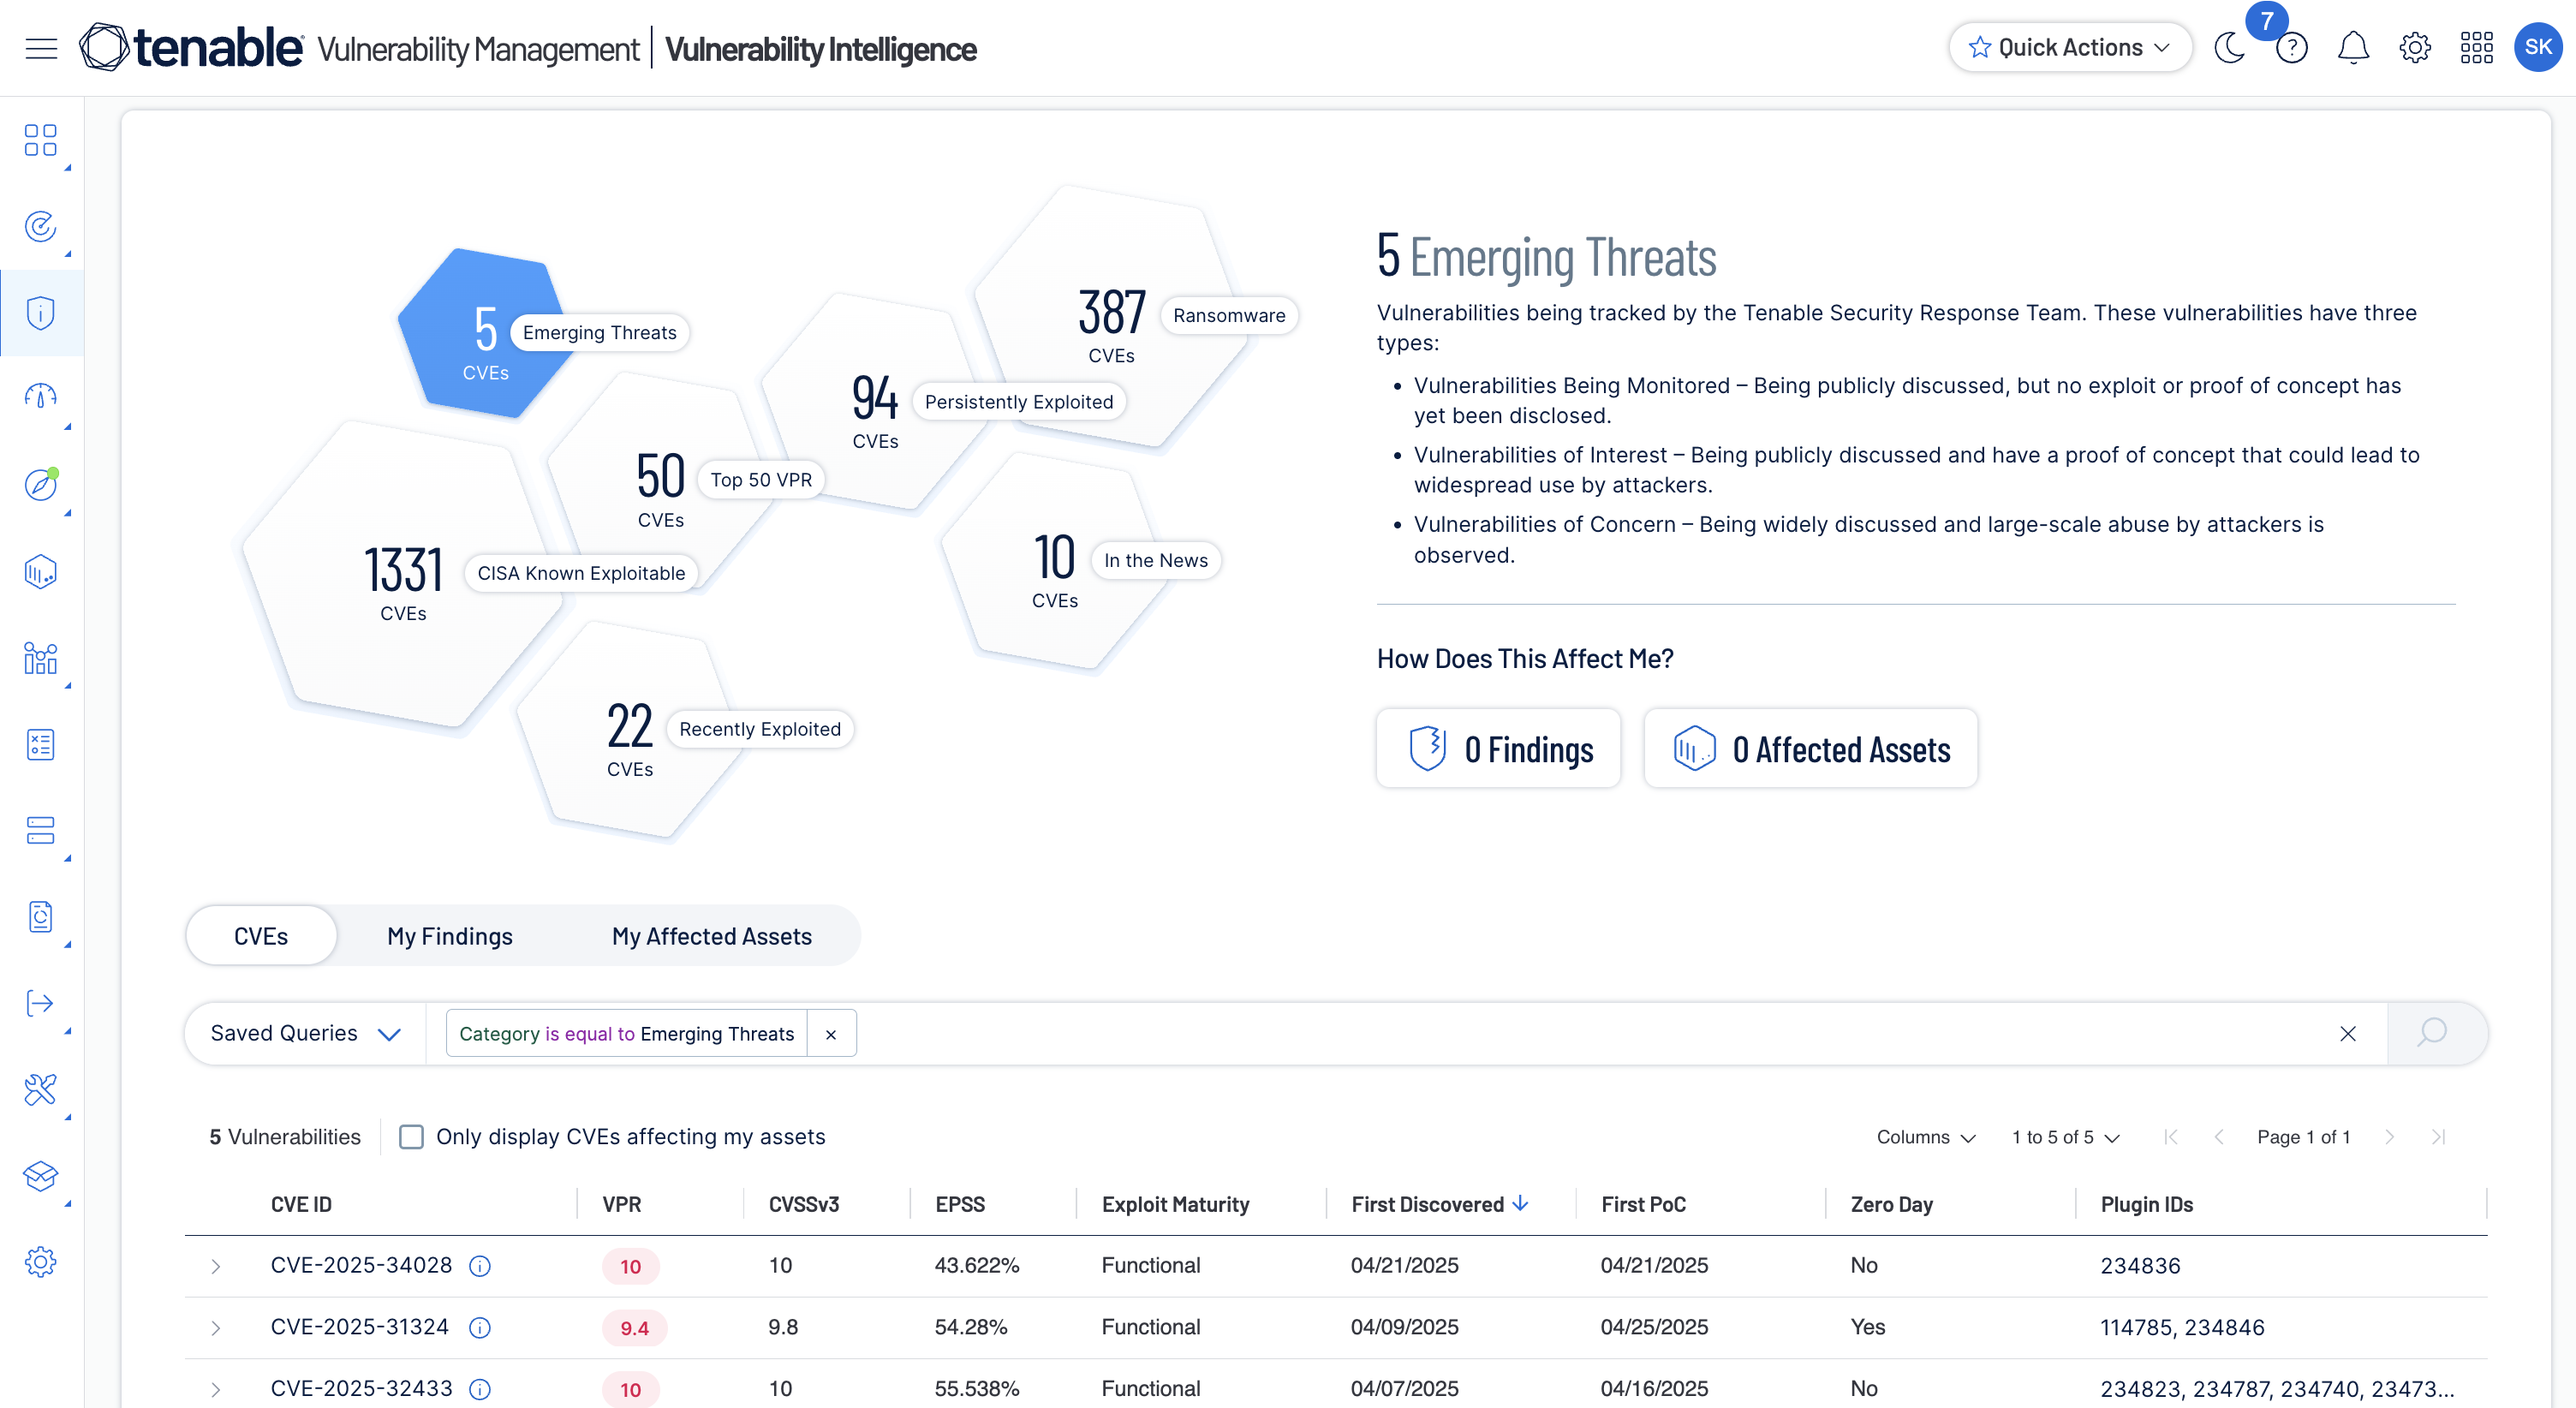Toggle dark mode moon icon

[2229, 48]
